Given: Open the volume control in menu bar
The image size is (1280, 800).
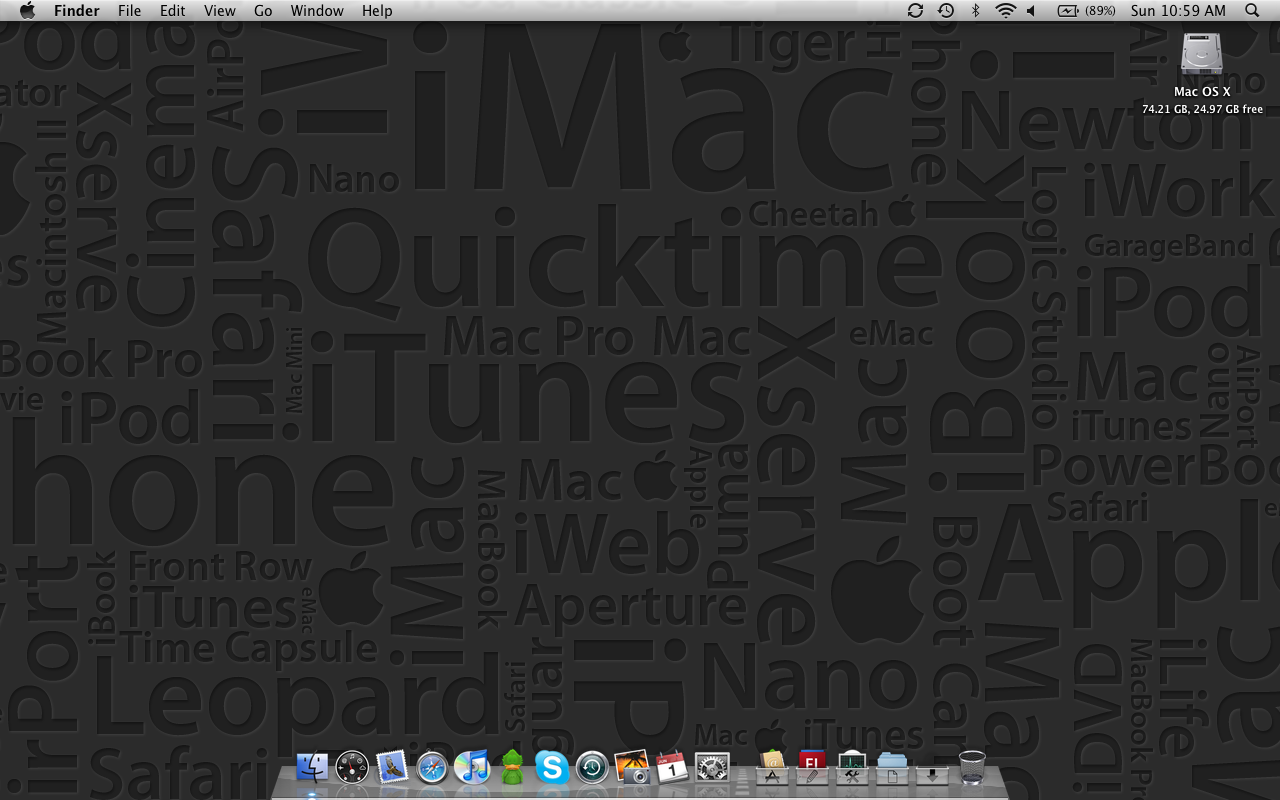Looking at the screenshot, I should pos(1032,11).
